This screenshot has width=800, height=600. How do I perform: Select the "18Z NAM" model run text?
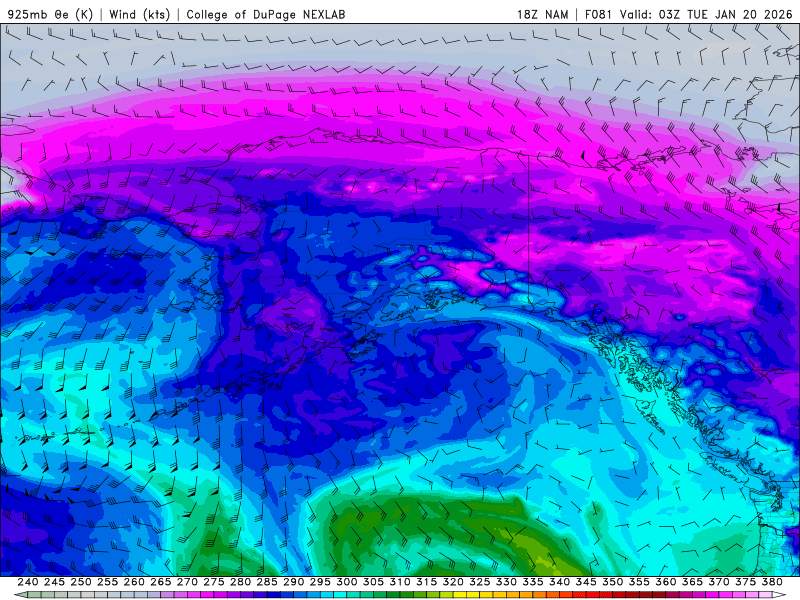click(x=543, y=14)
